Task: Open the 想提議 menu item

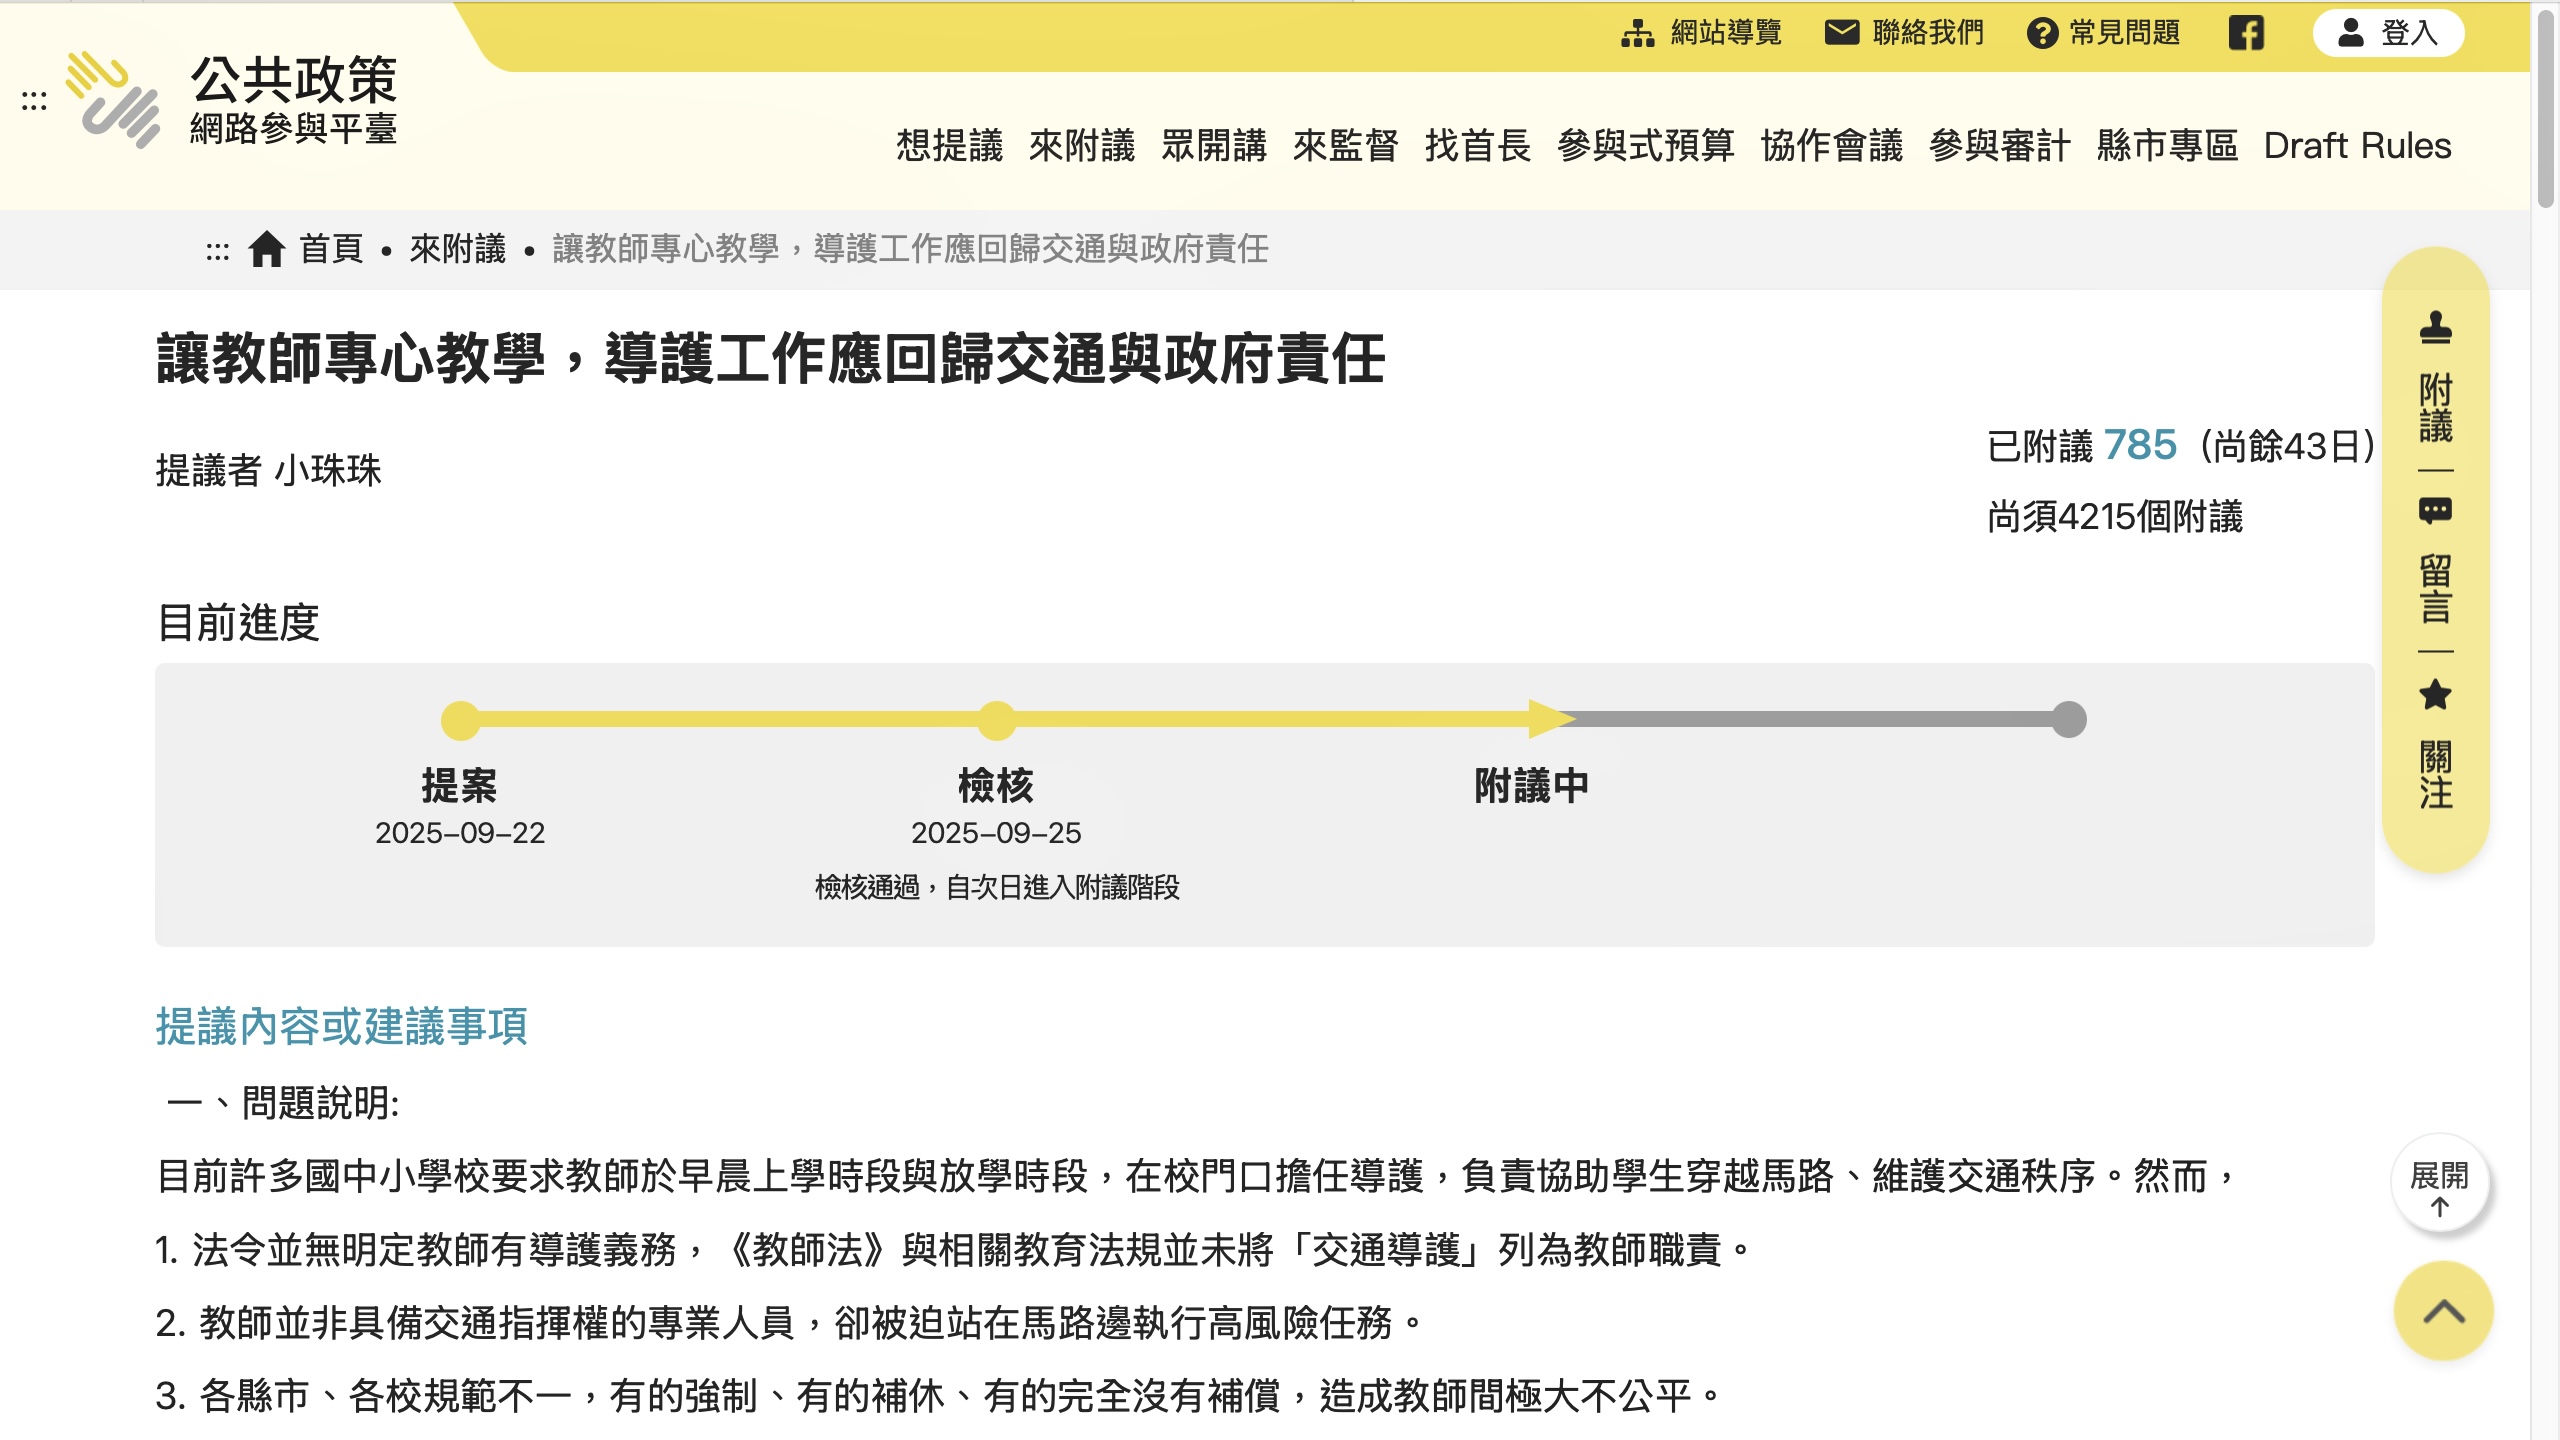Action: click(x=951, y=146)
